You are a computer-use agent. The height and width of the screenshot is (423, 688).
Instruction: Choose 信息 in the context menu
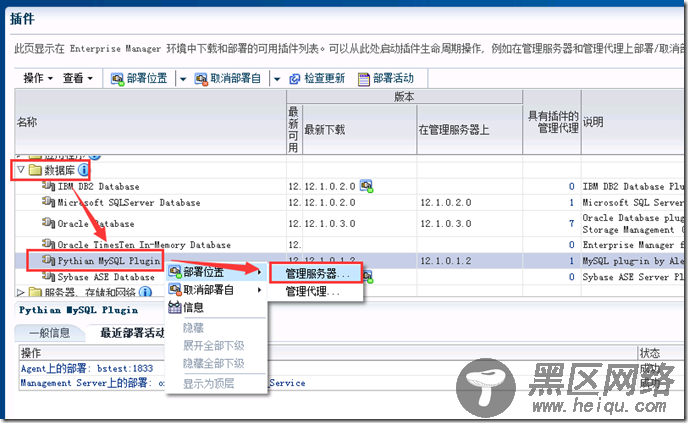pyautogui.click(x=216, y=308)
